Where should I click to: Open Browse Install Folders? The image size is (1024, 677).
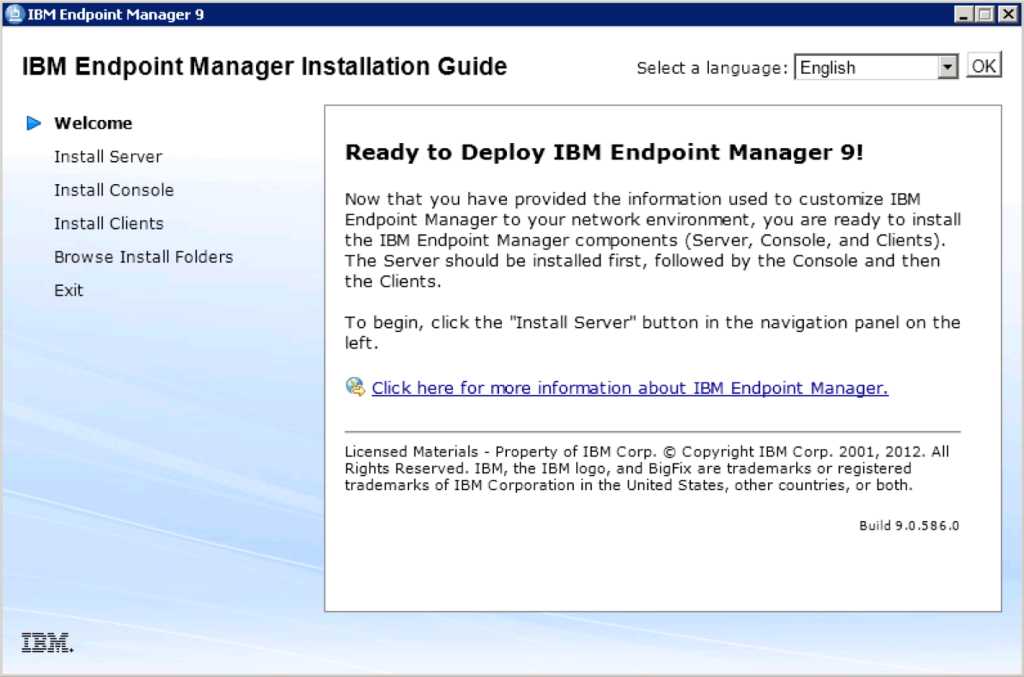[143, 256]
